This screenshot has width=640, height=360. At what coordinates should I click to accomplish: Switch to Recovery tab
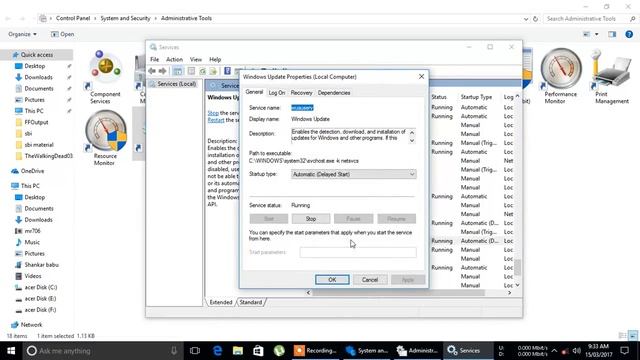[x=301, y=93]
